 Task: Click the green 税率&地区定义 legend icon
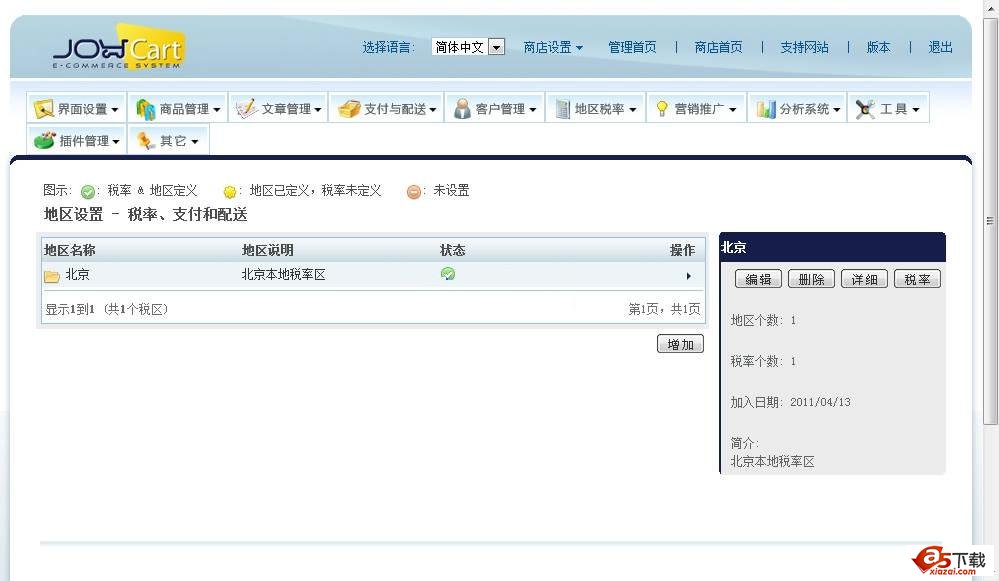coord(88,191)
